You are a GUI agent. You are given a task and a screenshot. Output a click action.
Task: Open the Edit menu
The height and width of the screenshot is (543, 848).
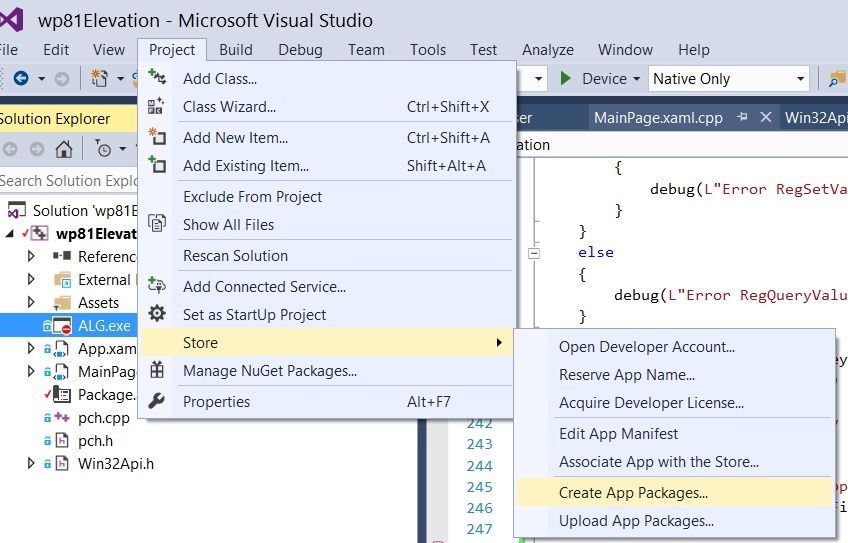coord(56,50)
